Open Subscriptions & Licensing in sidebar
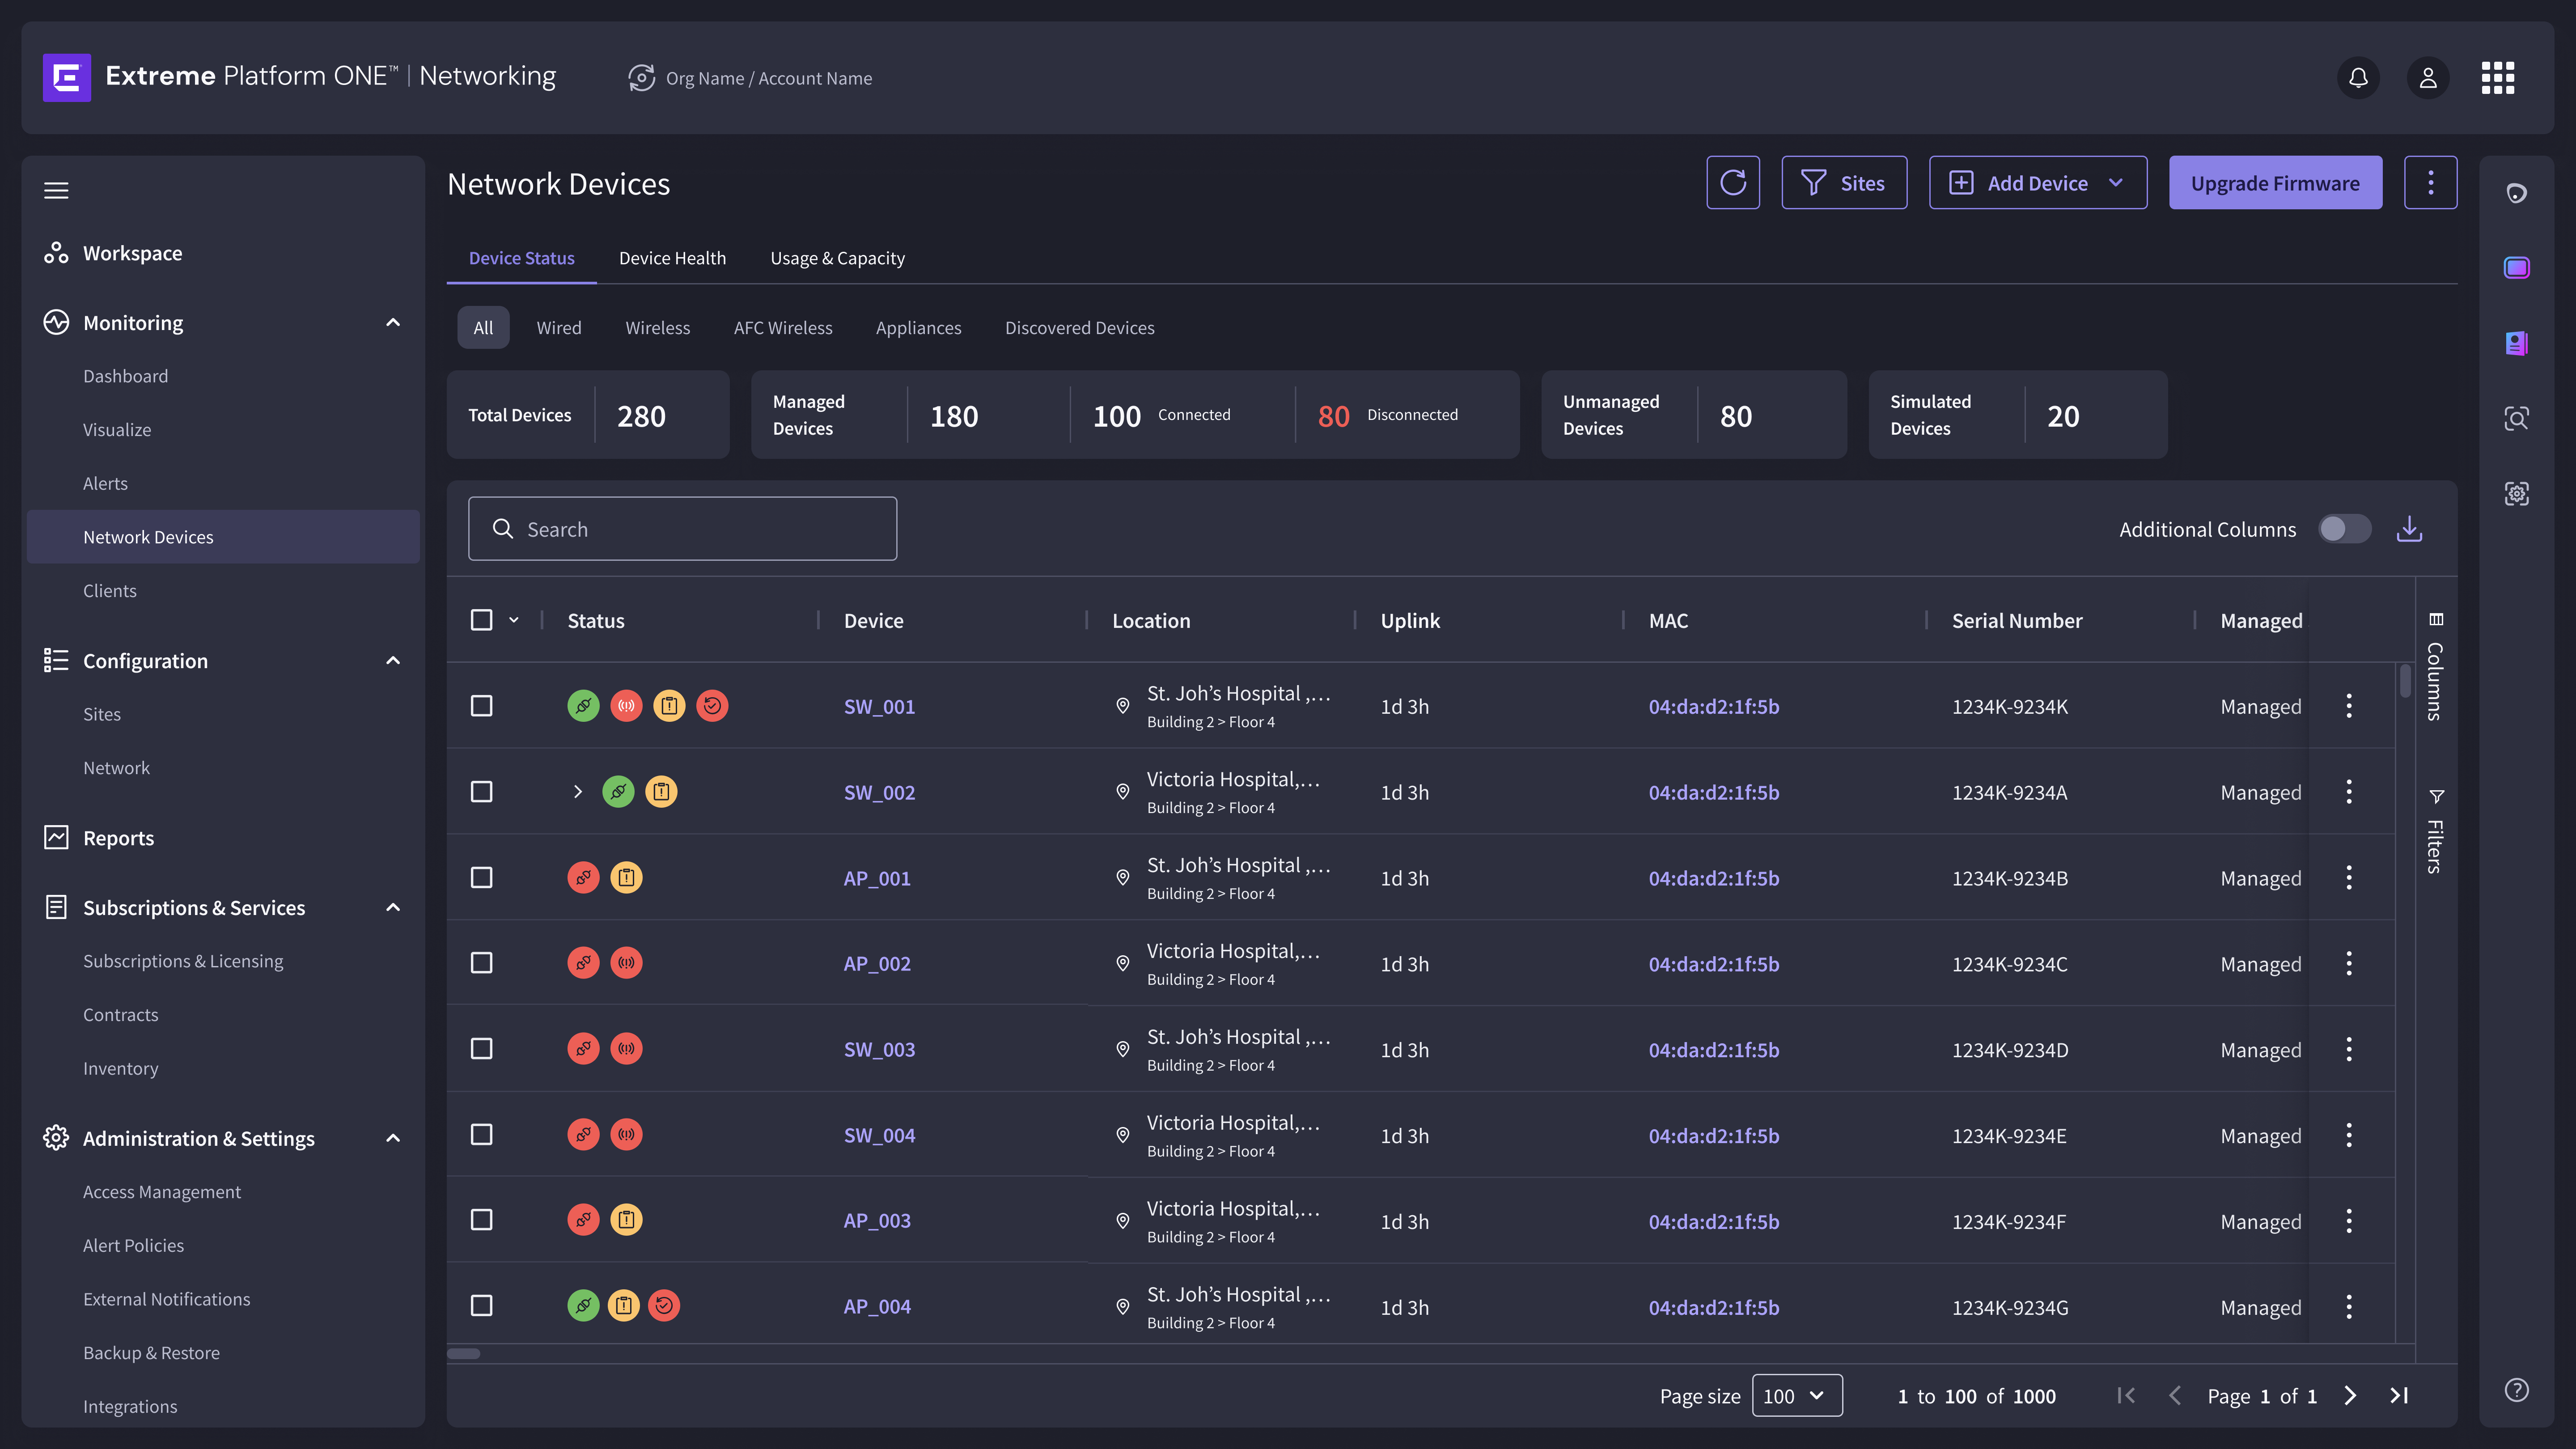 click(x=183, y=961)
